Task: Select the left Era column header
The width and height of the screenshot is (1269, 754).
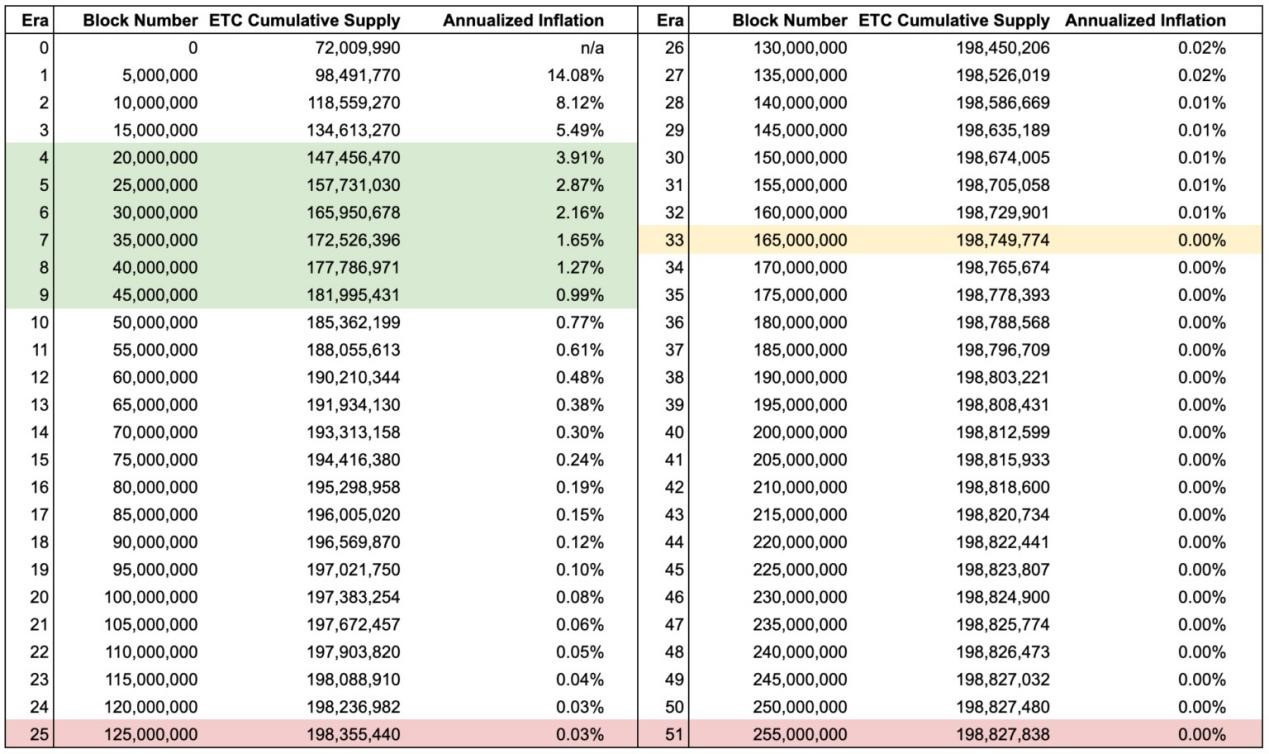Action: 35,20
